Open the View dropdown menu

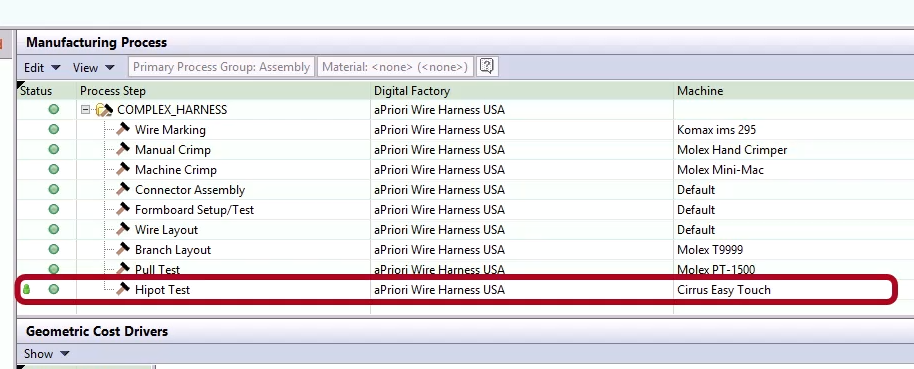(93, 68)
